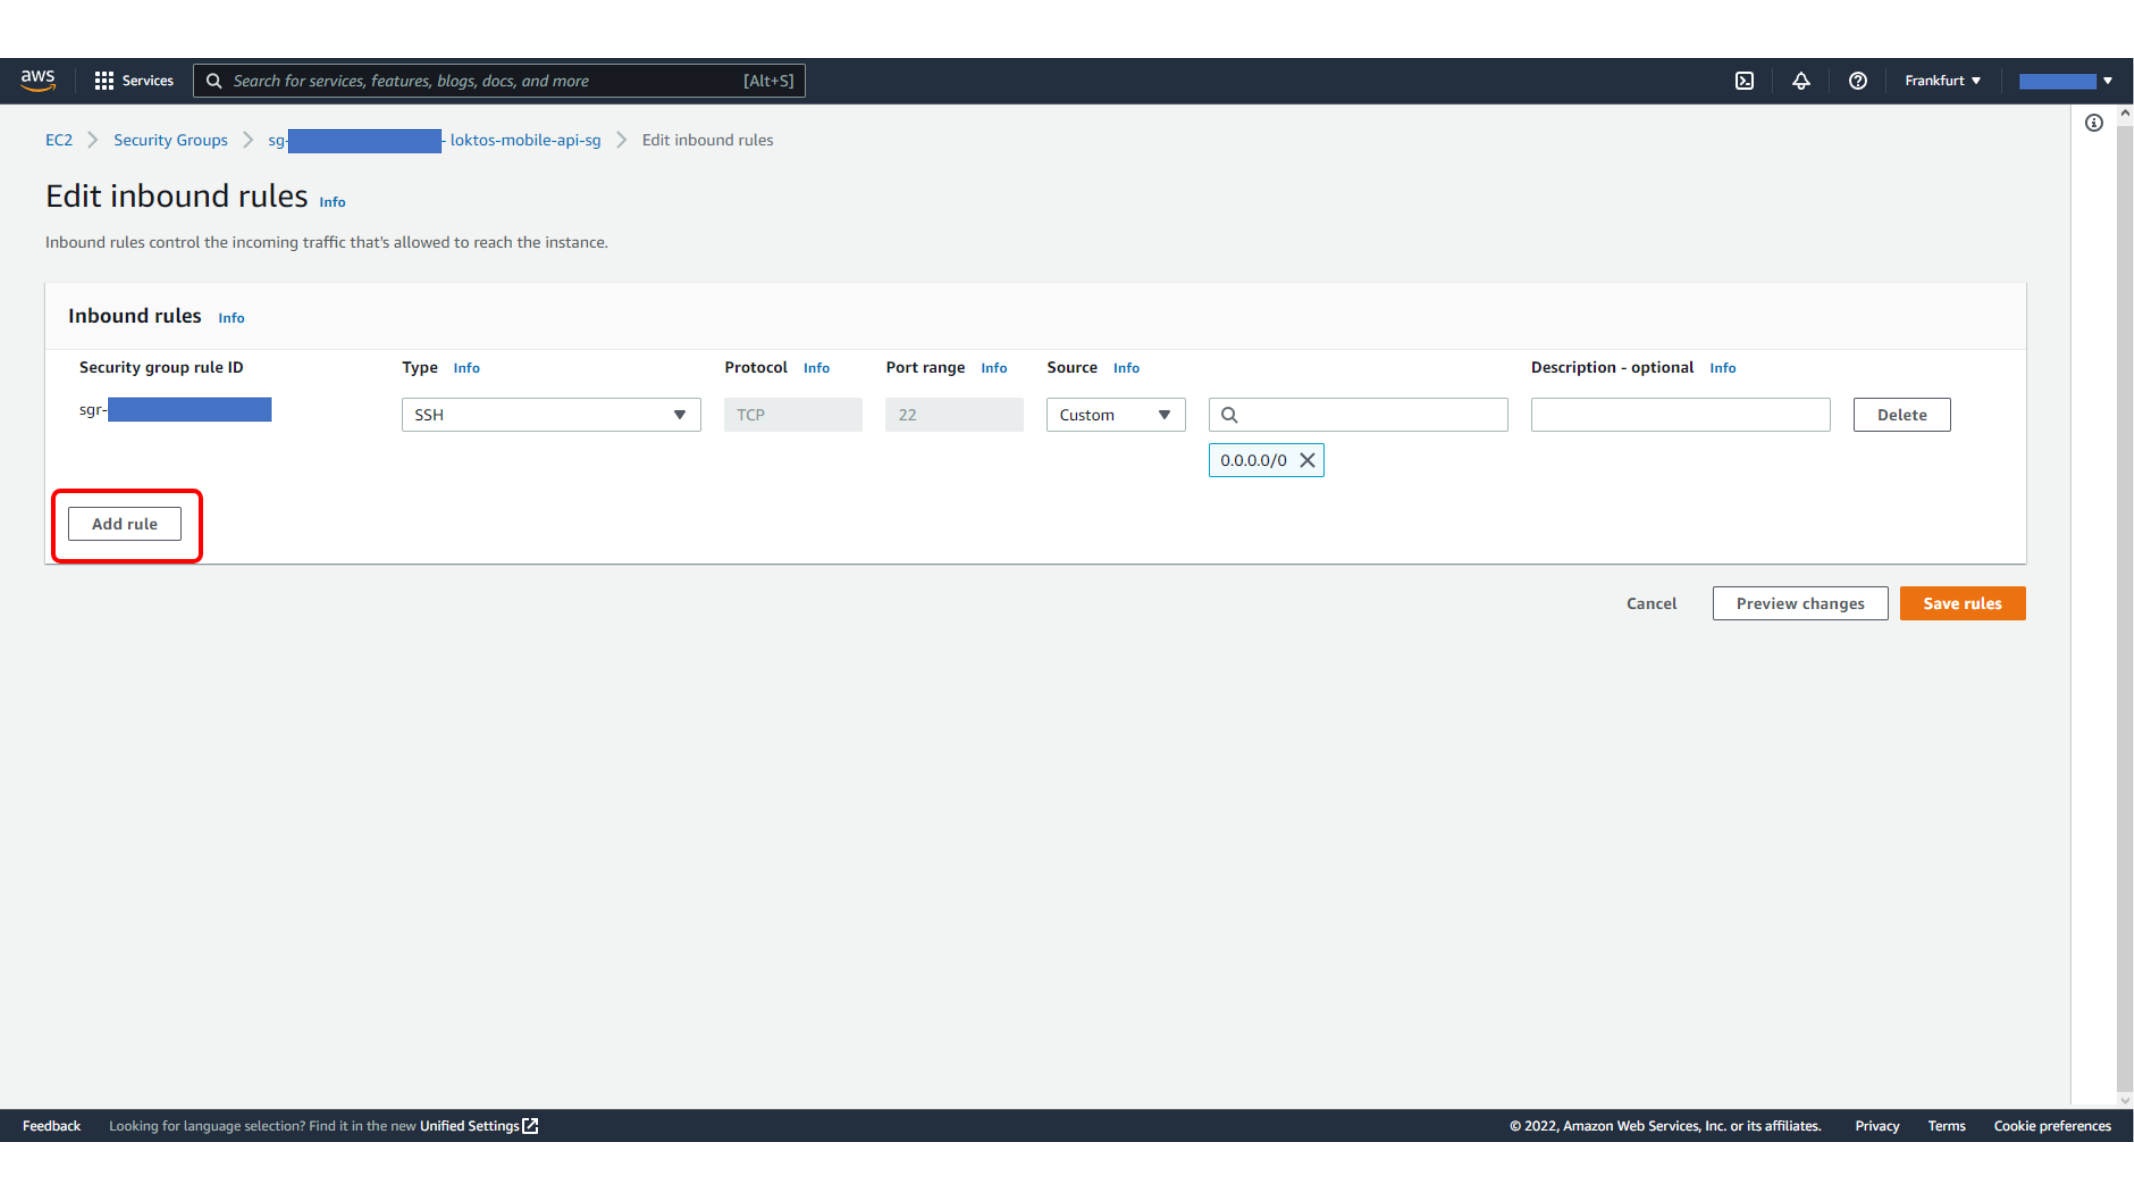This screenshot has width=2134, height=1200.
Task: Cancel editing inbound rules
Action: pyautogui.click(x=1651, y=604)
